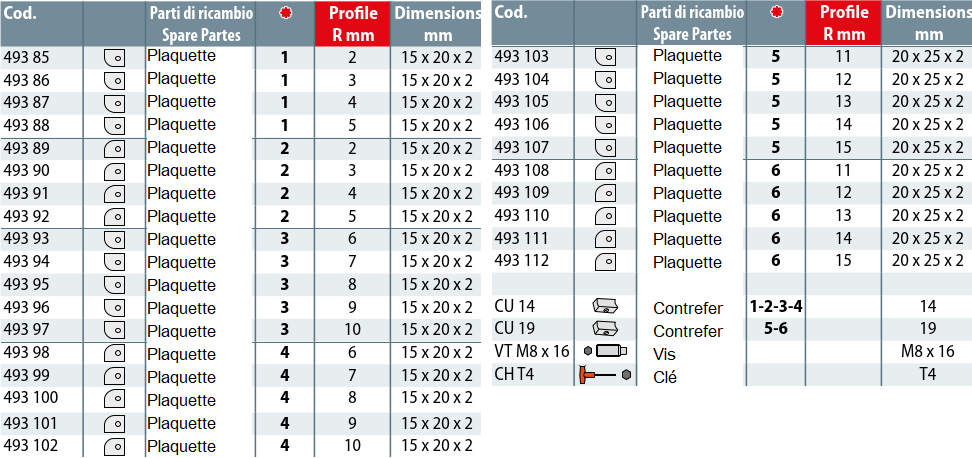This screenshot has width=972, height=458.
Task: Select the plaquette icon in row 493 93
Action: (x=113, y=240)
